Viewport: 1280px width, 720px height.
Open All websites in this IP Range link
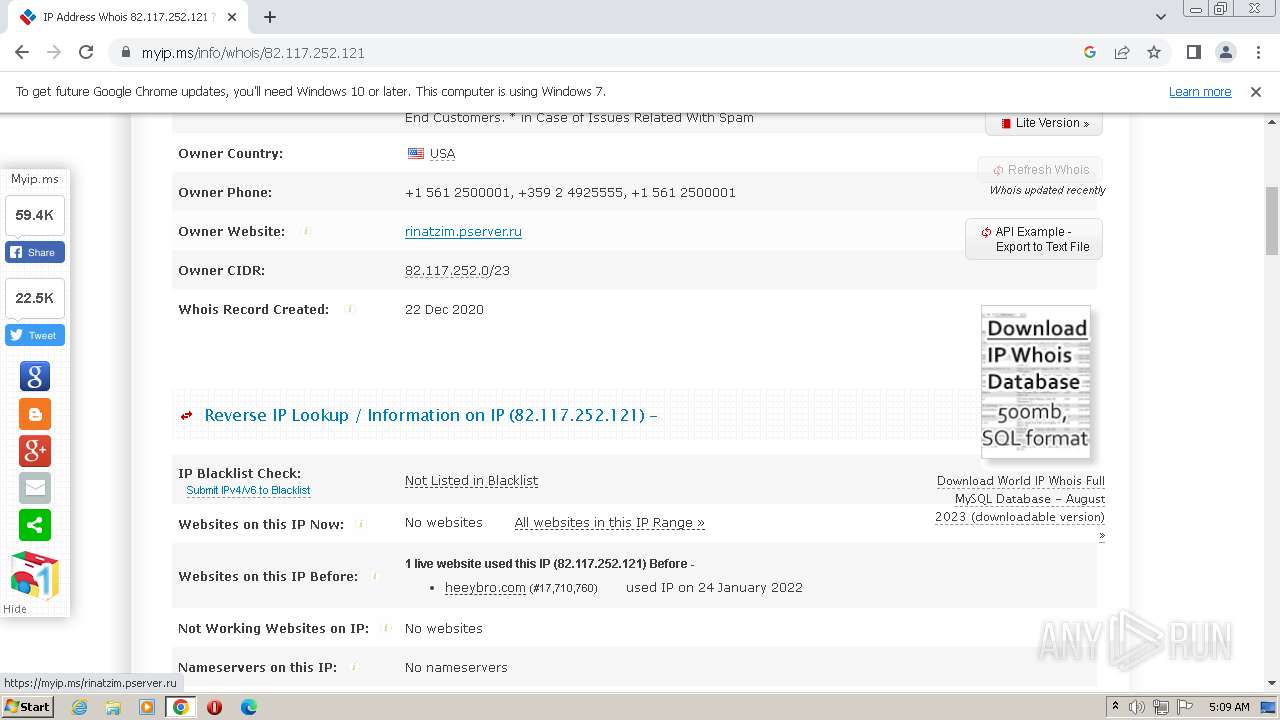(609, 522)
